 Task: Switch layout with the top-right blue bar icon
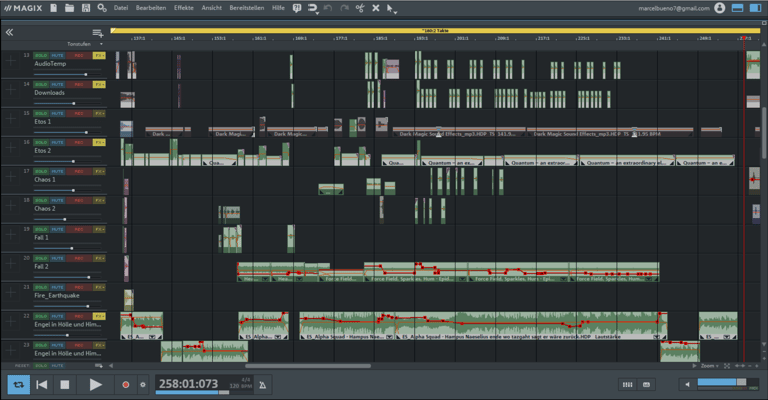[737, 8]
